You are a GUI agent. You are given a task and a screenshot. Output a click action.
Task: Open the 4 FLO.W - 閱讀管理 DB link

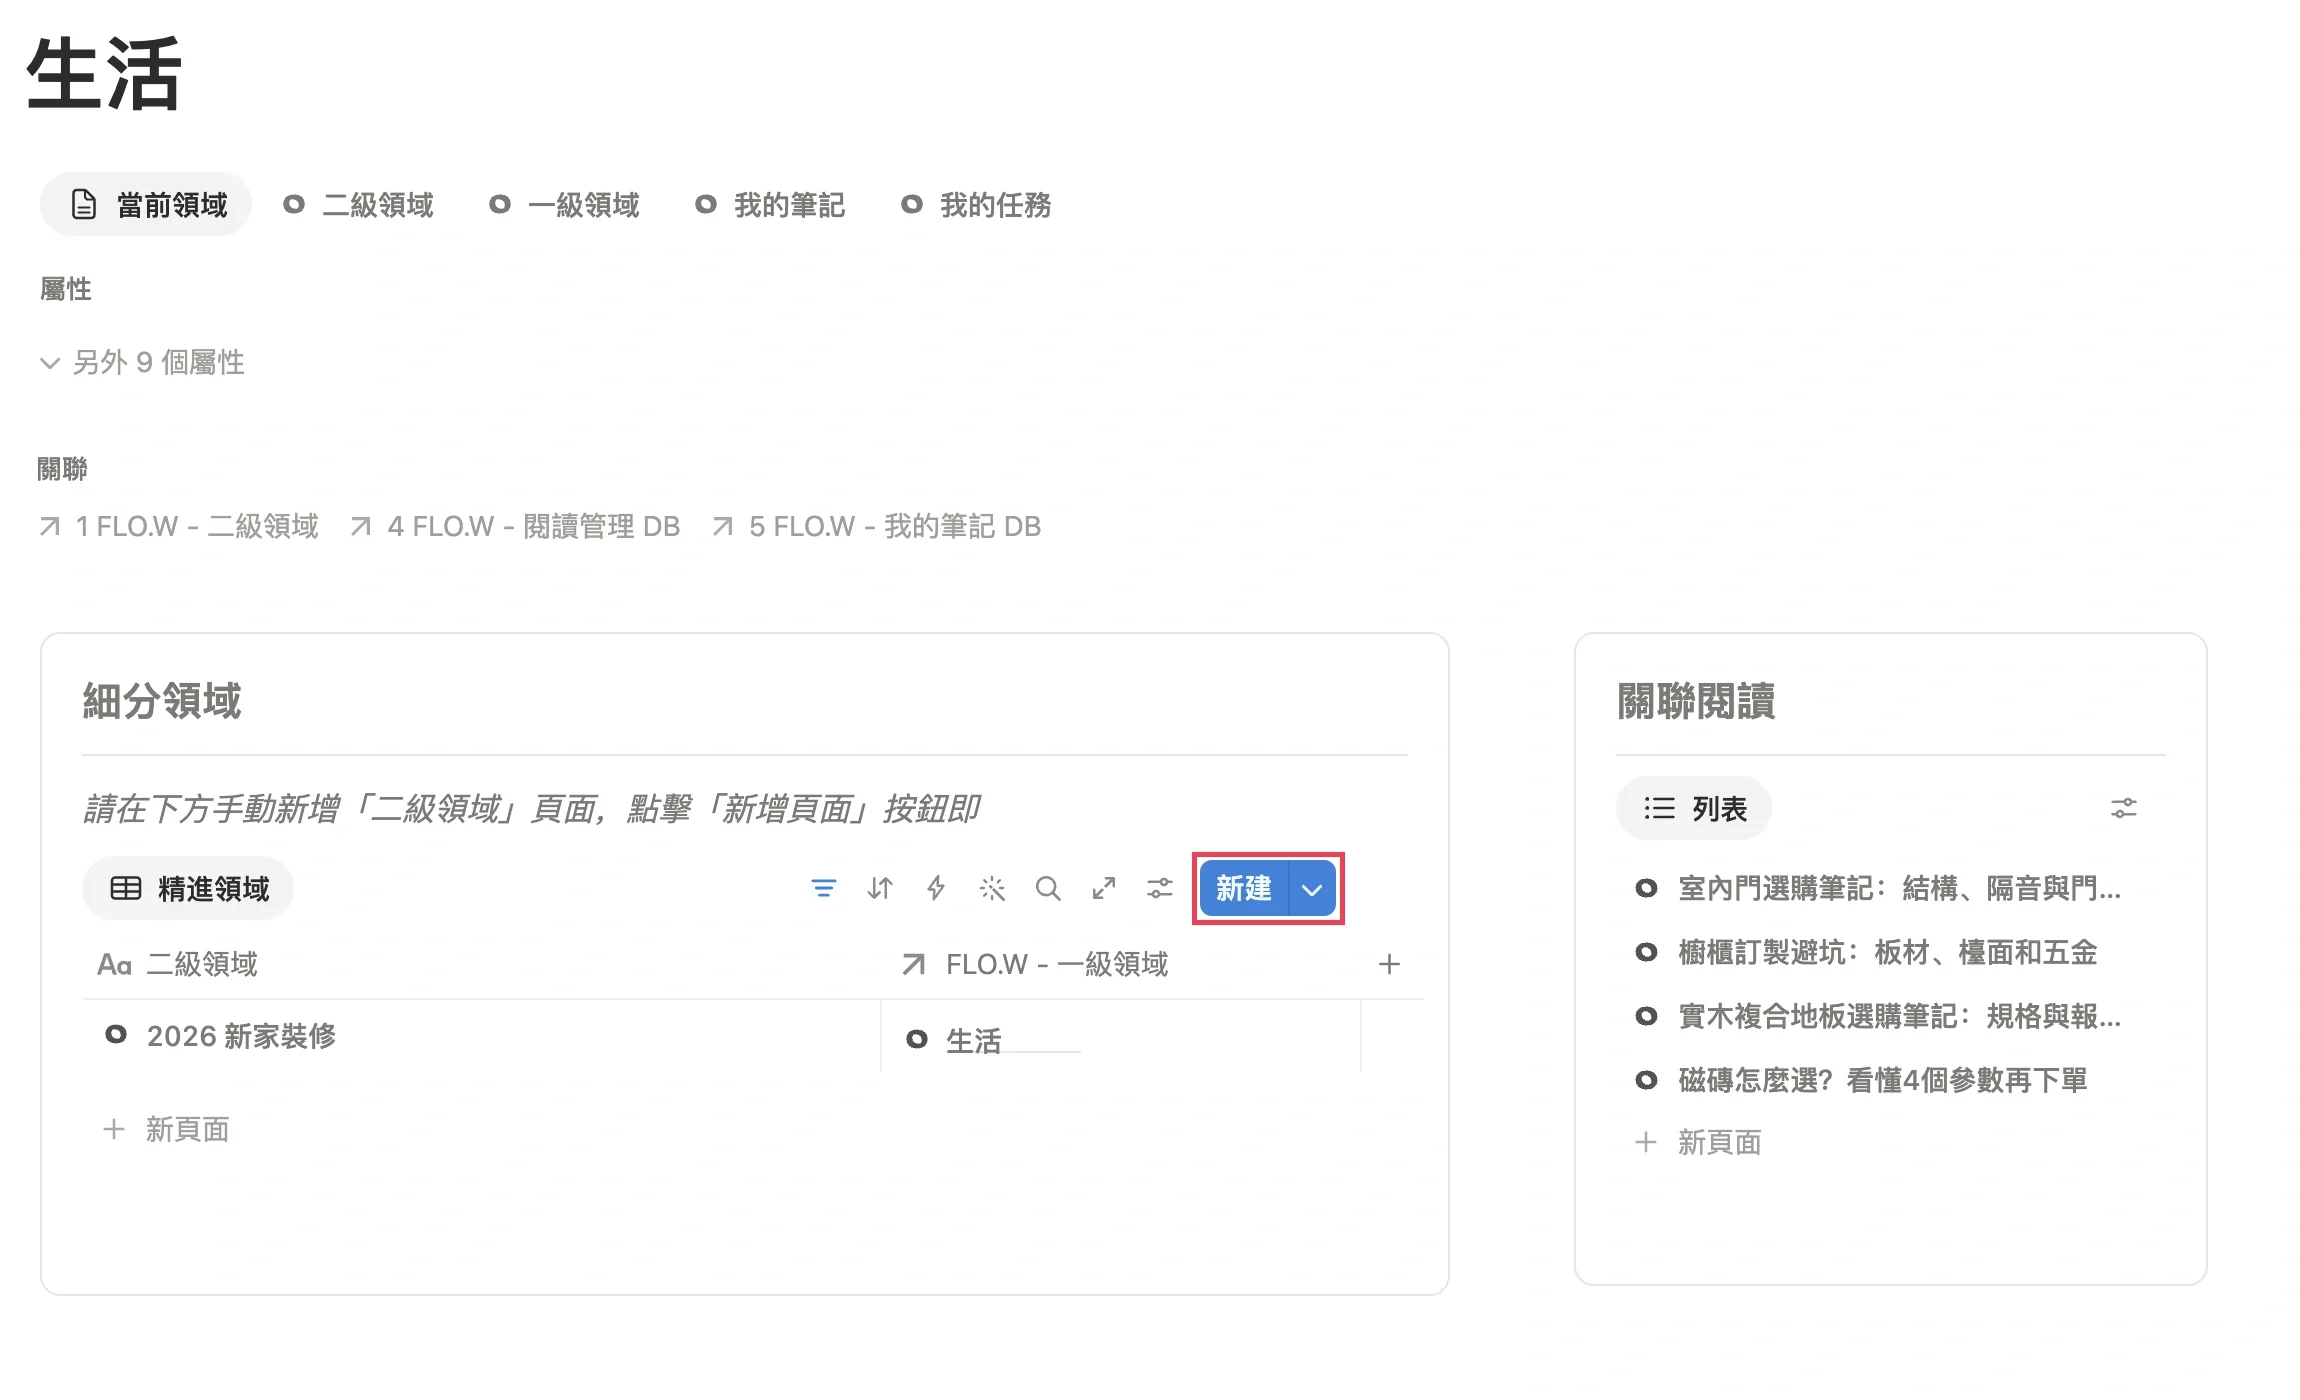[x=515, y=526]
